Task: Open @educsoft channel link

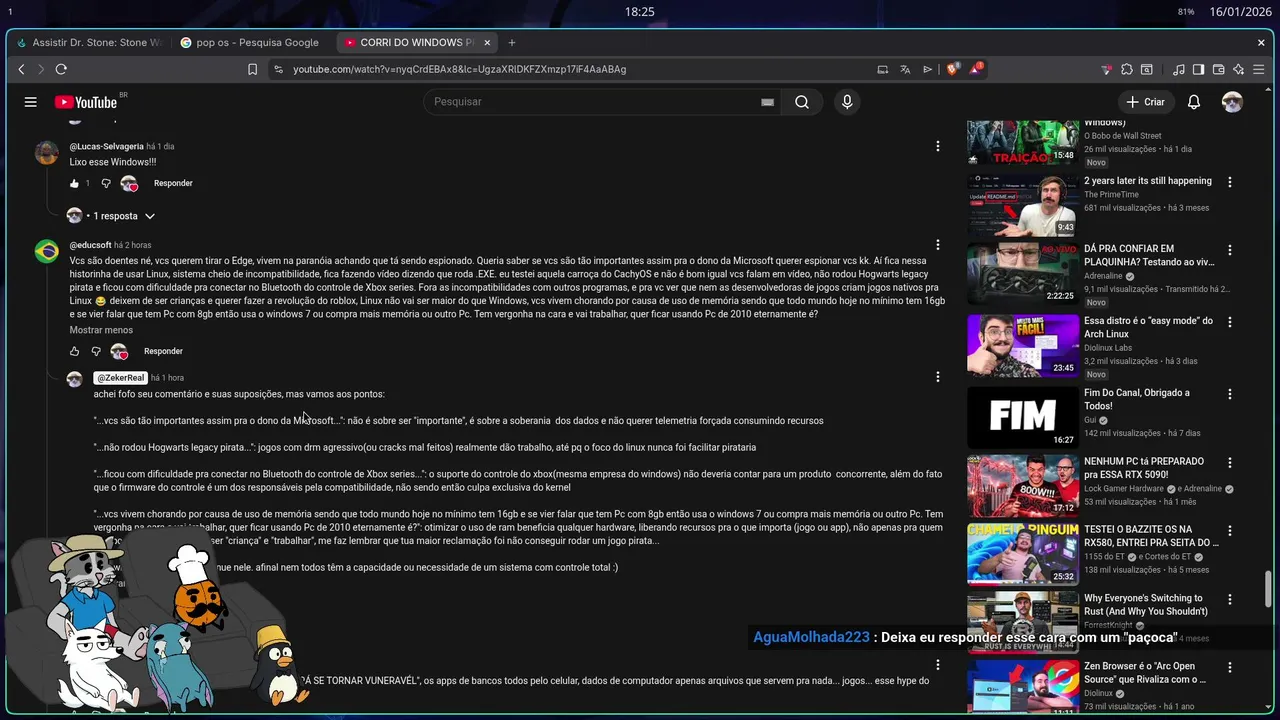Action: (90, 245)
